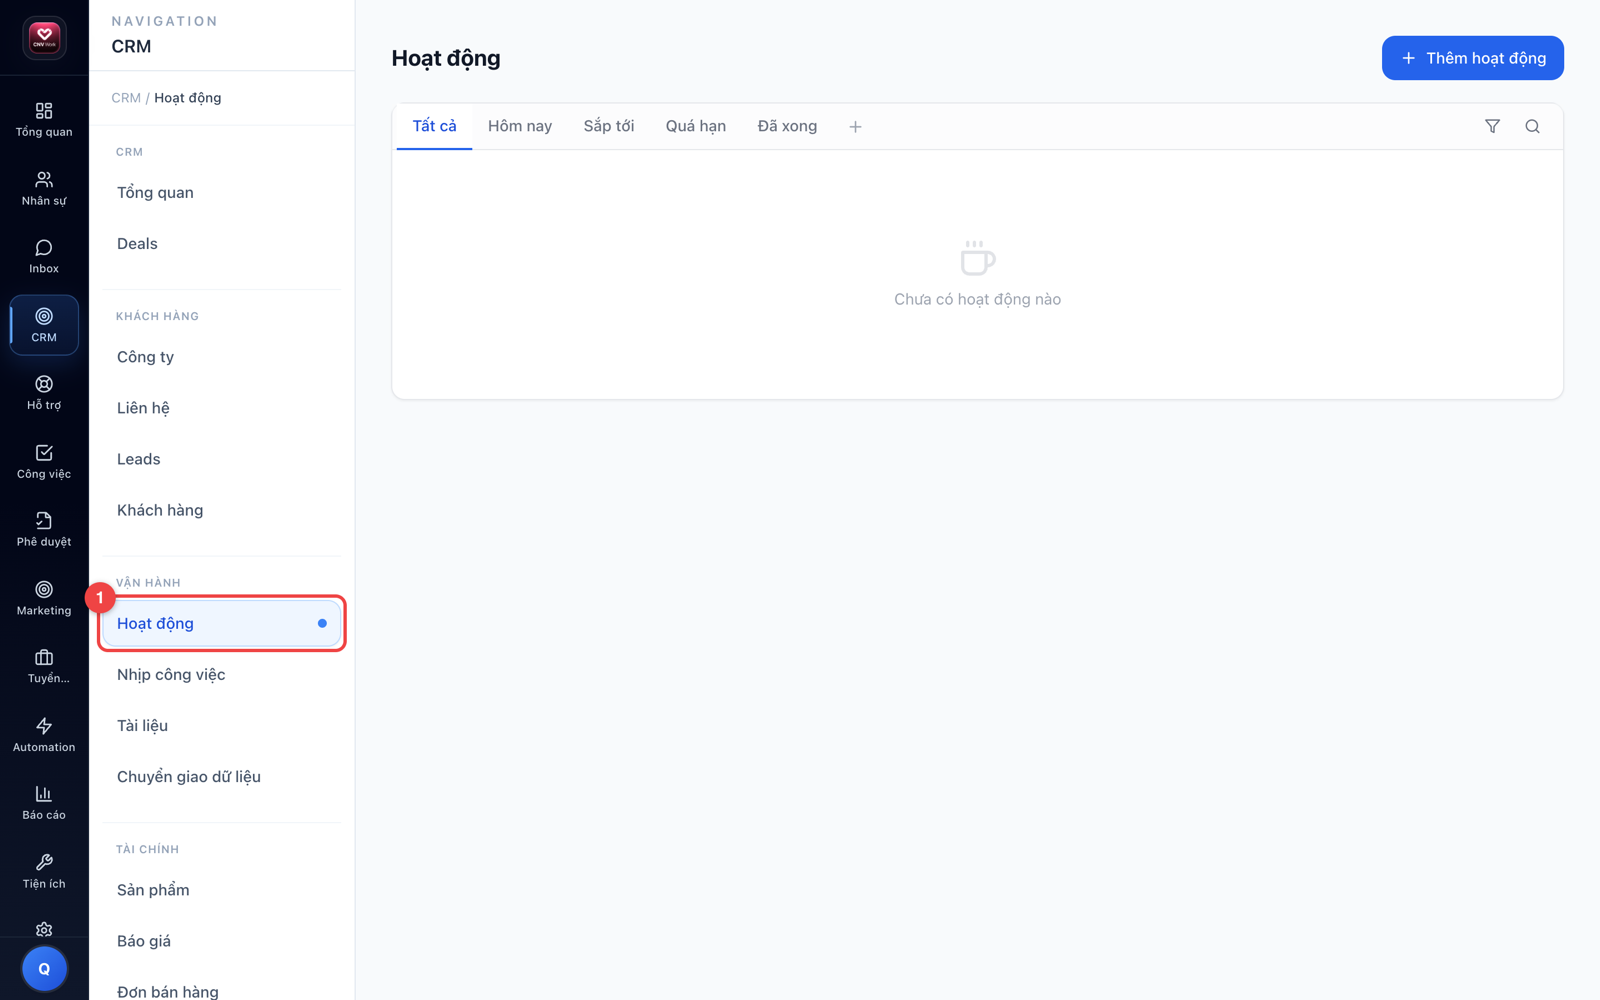Switch to Đã xong tab
Viewport: 1600px width, 1000px height.
[787, 126]
